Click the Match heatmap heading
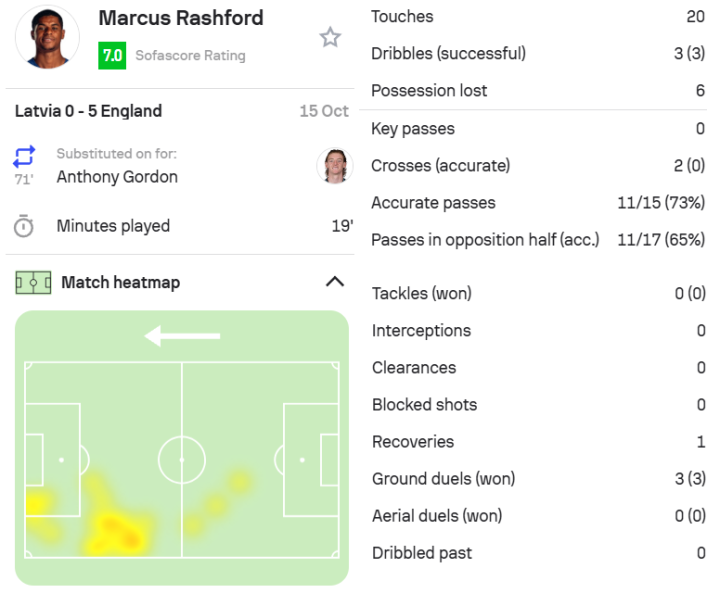This screenshot has width=720, height=593. pos(120,282)
